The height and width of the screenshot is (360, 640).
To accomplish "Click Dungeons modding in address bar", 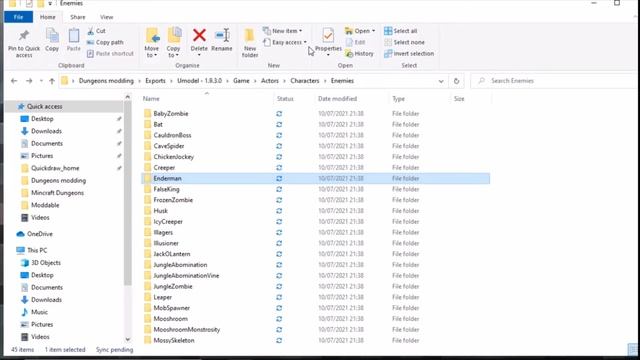I will tap(106, 81).
